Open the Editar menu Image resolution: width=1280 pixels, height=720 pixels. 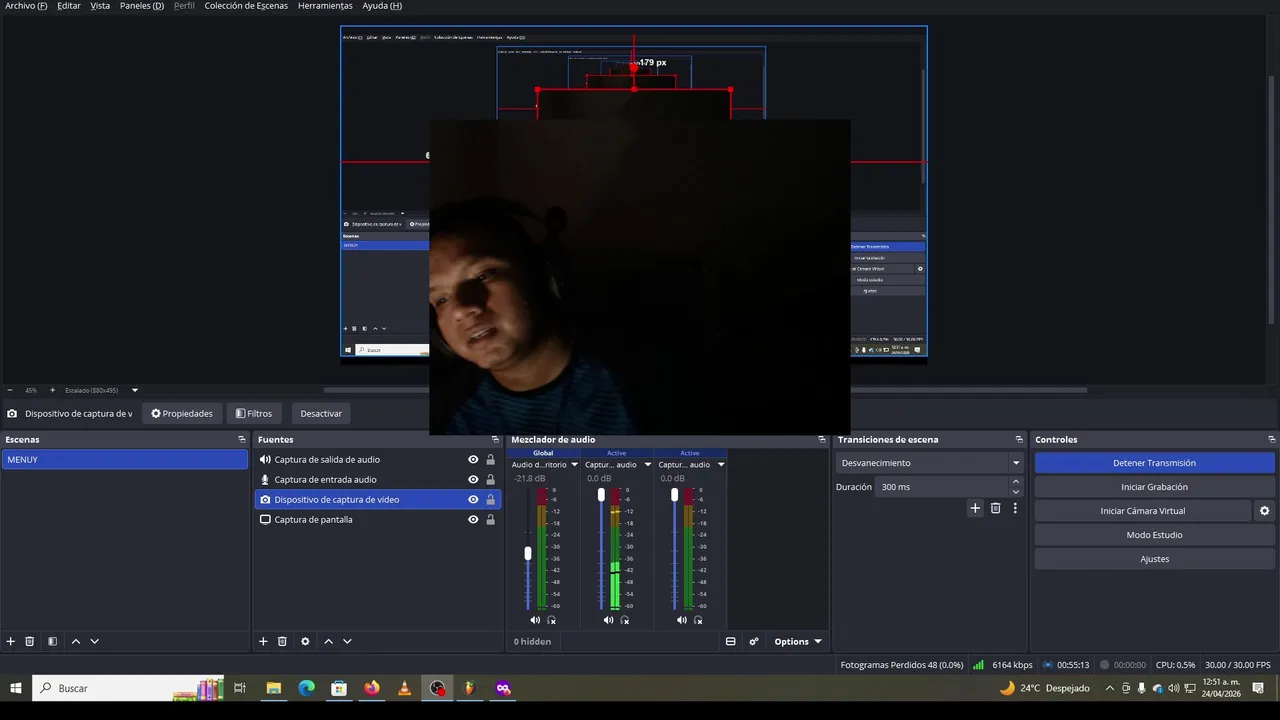[69, 6]
